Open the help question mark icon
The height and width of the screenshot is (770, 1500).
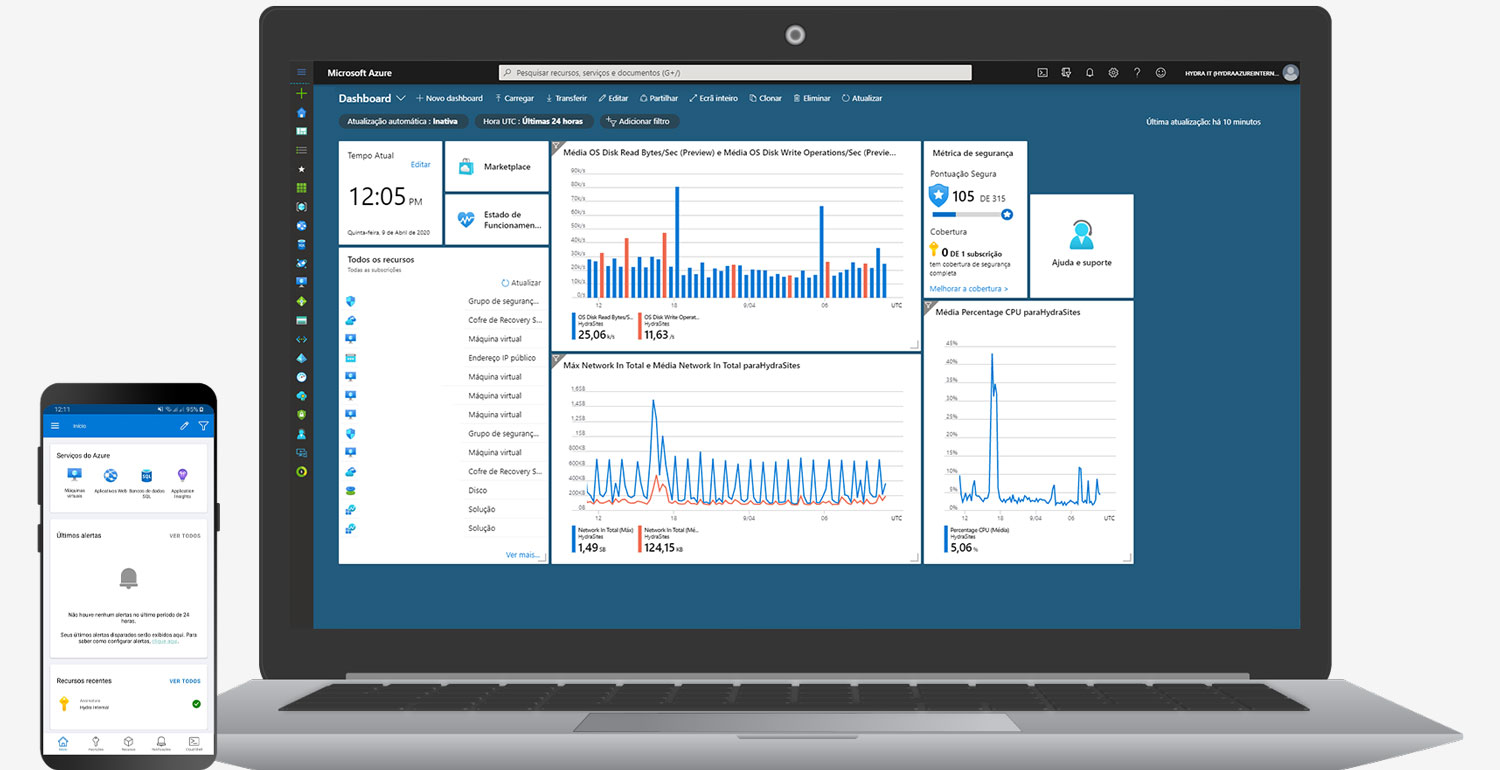click(x=1137, y=72)
